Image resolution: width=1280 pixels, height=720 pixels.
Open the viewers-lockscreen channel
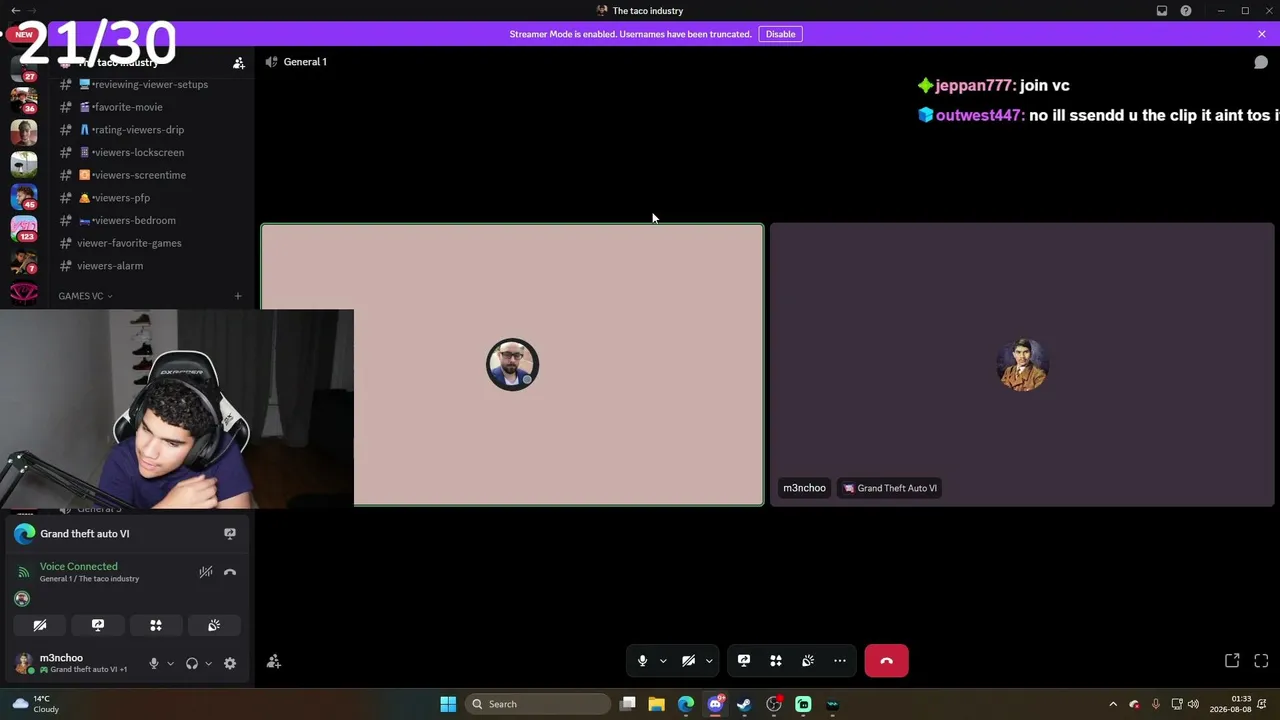pyautogui.click(x=150, y=153)
